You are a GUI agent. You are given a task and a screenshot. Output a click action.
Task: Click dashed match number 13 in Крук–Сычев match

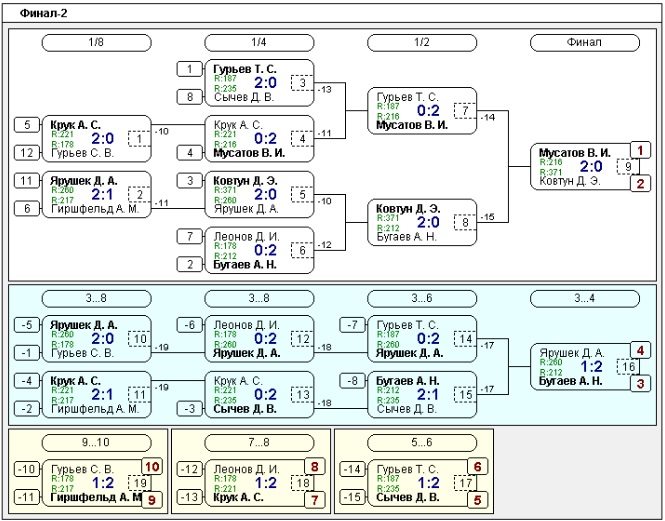point(302,395)
